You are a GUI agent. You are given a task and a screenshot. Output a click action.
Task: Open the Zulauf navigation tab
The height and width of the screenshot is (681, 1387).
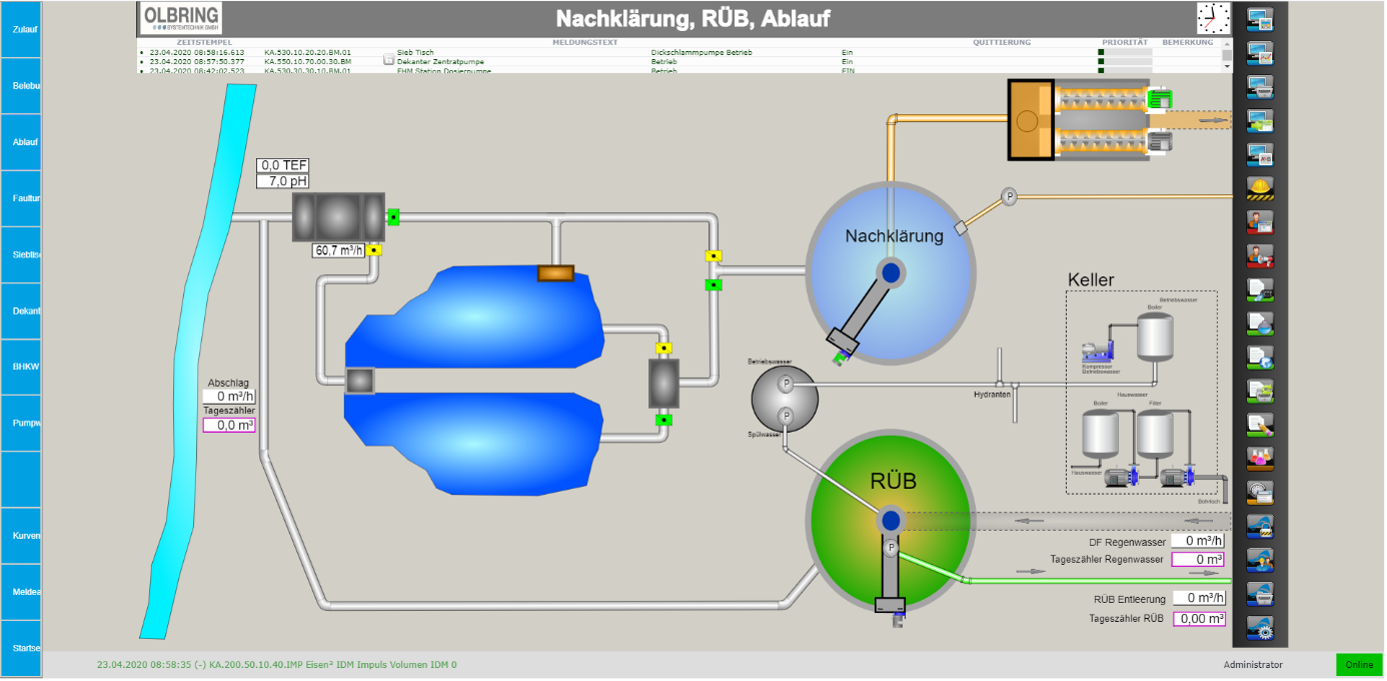21,29
